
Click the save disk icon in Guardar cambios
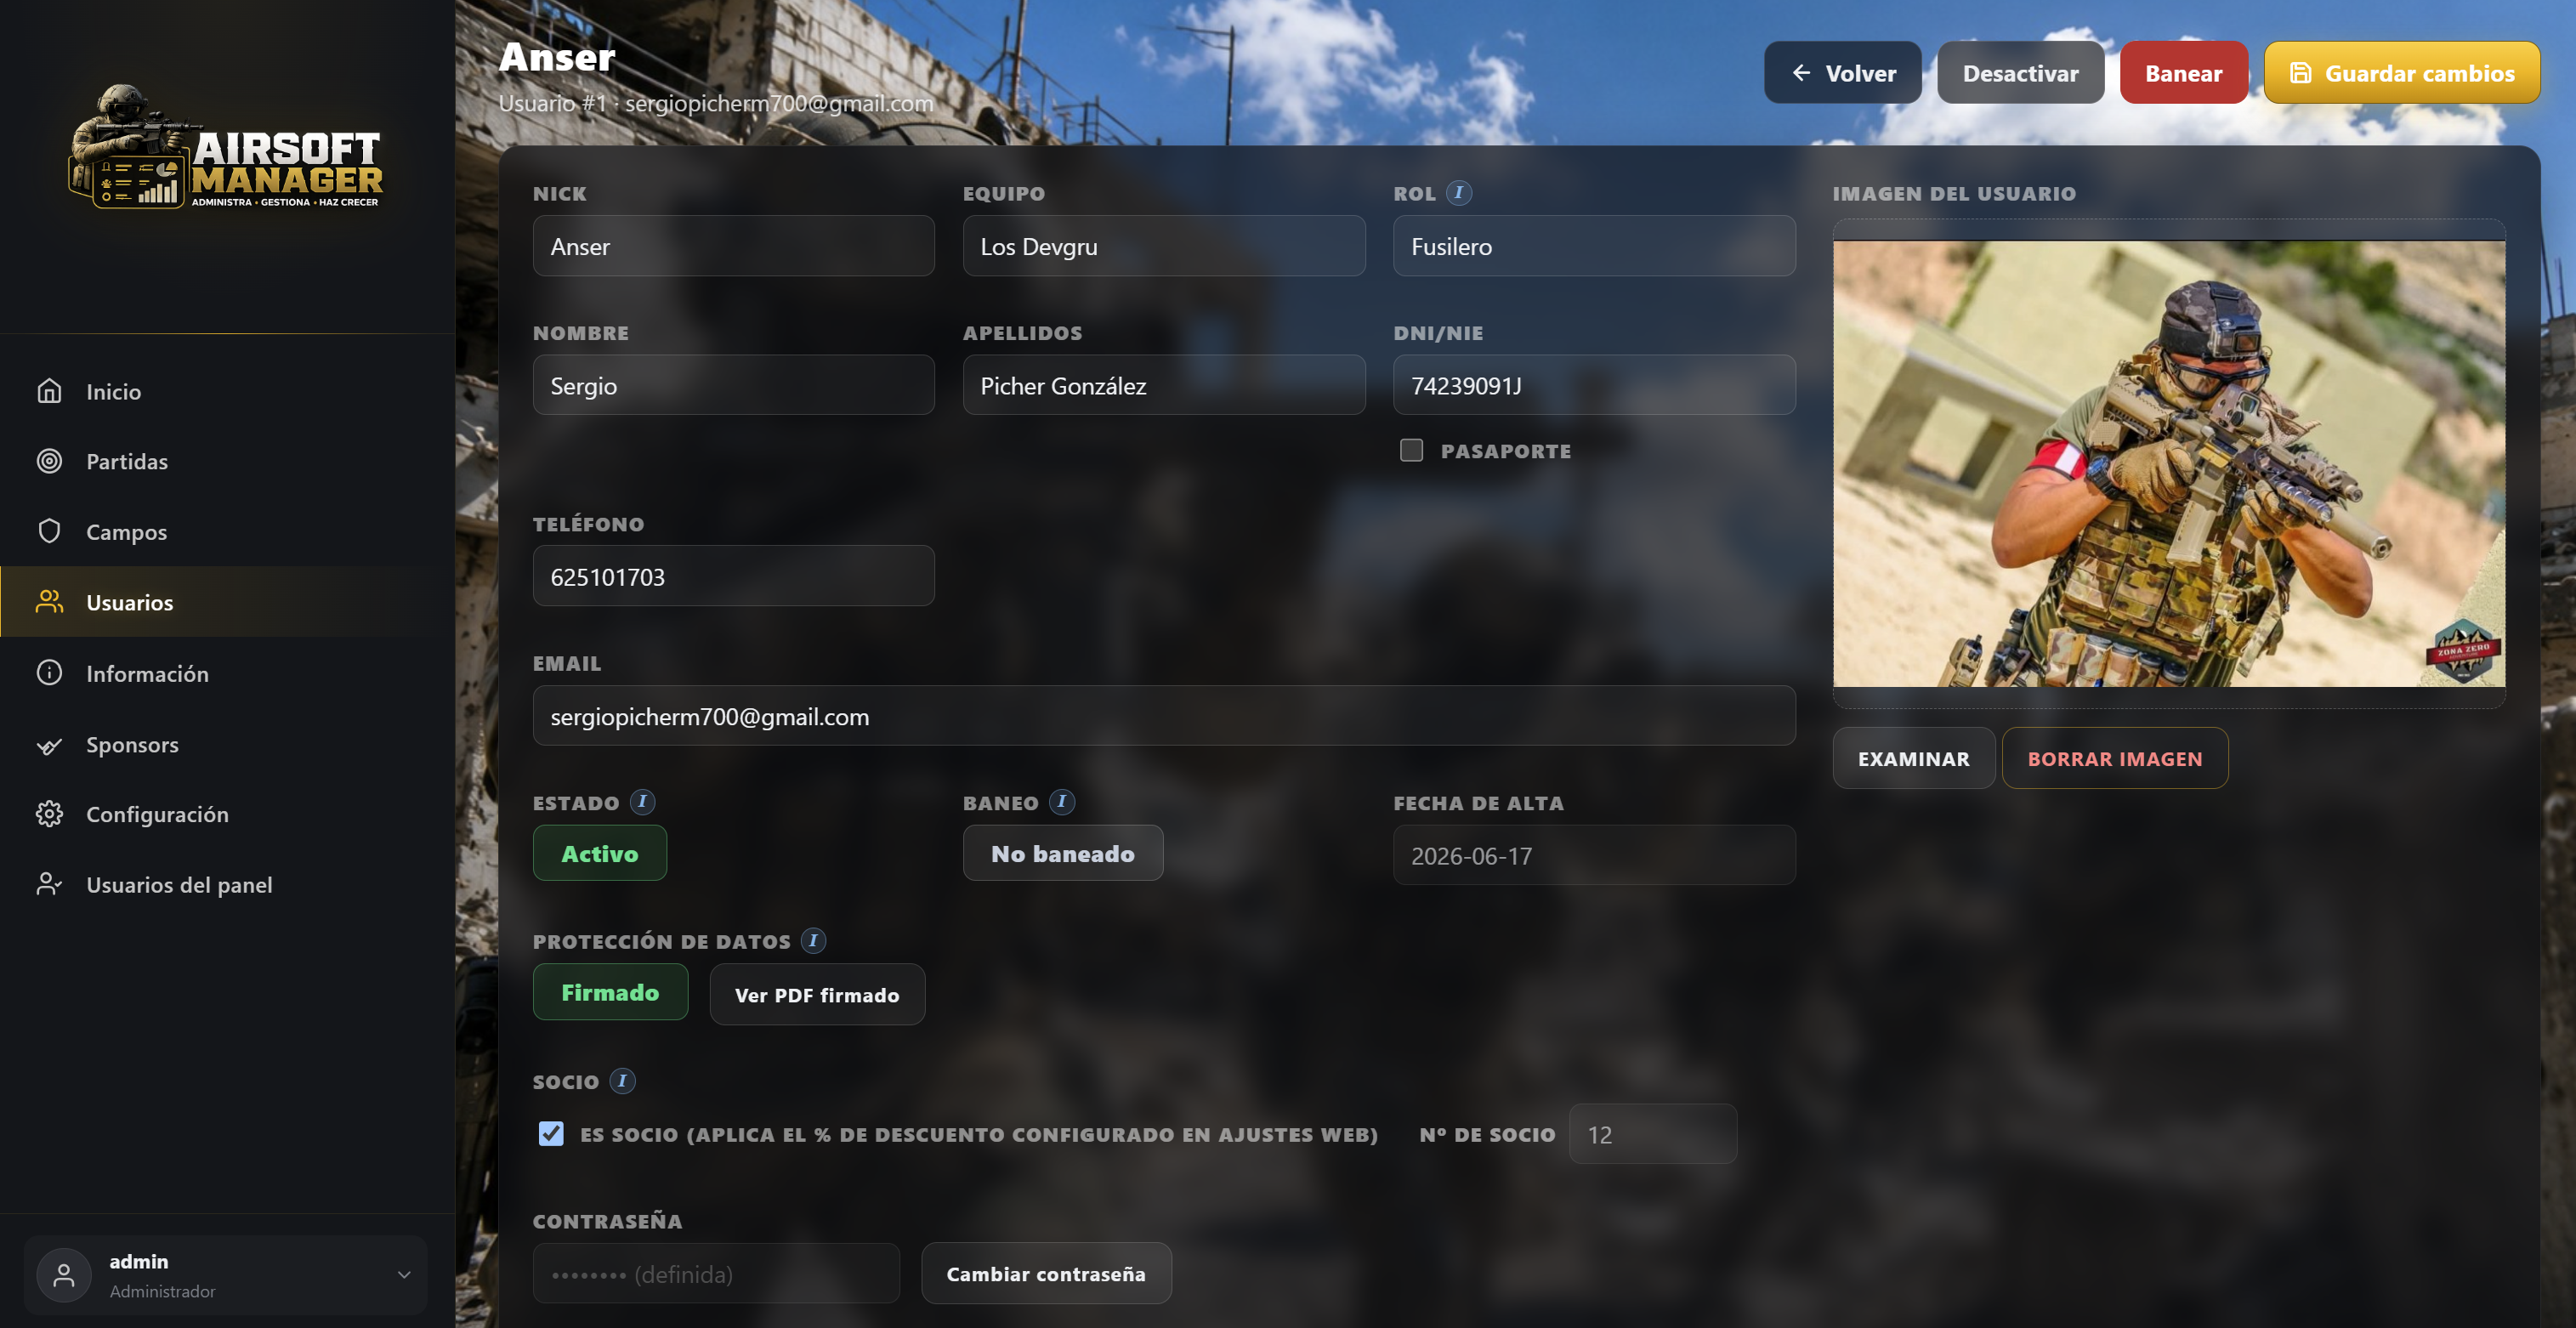[2300, 73]
